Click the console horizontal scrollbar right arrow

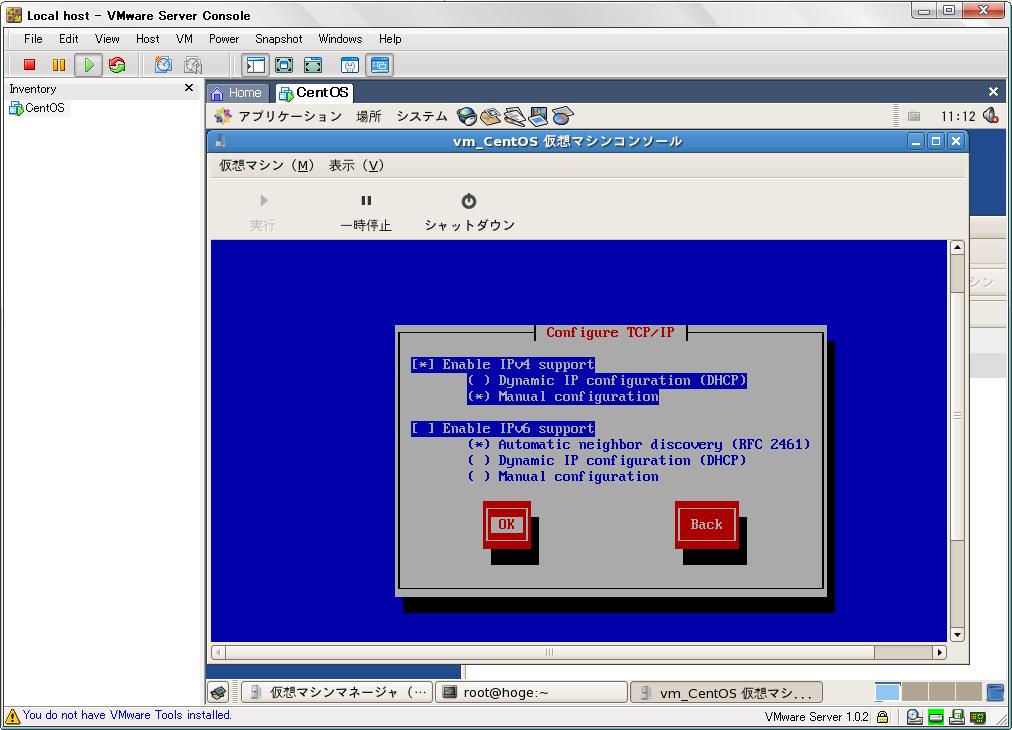[940, 652]
